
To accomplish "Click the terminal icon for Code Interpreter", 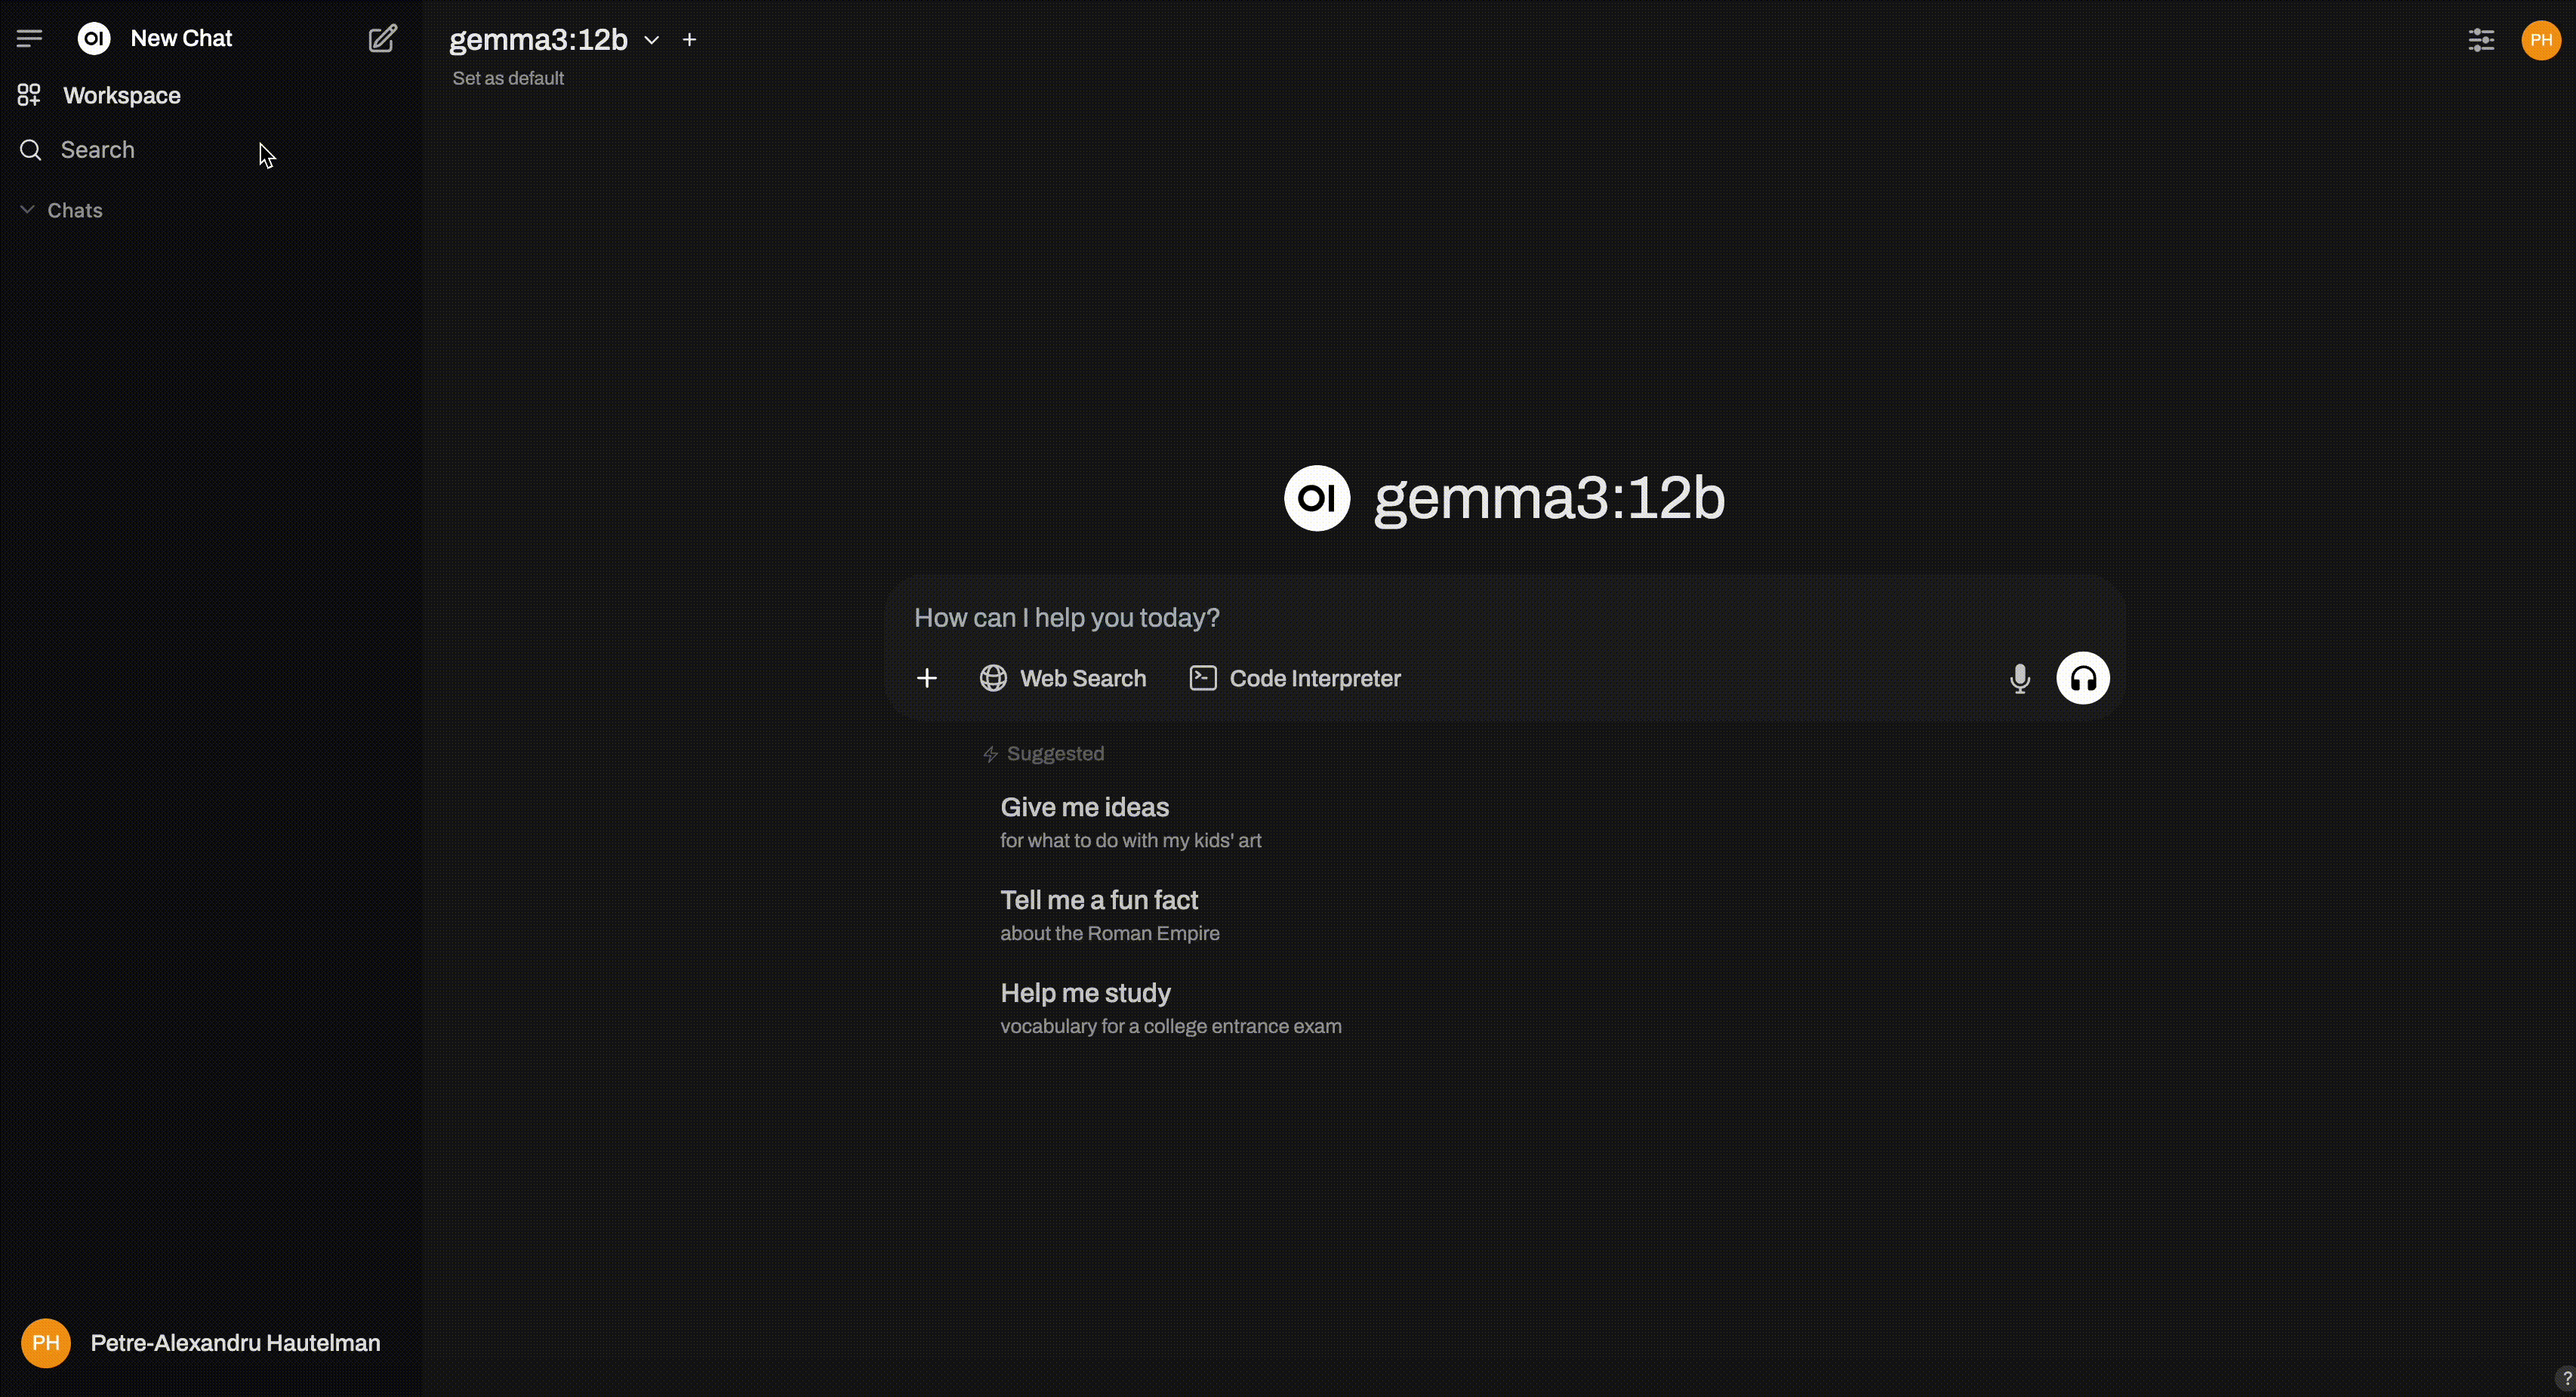I will [1203, 678].
